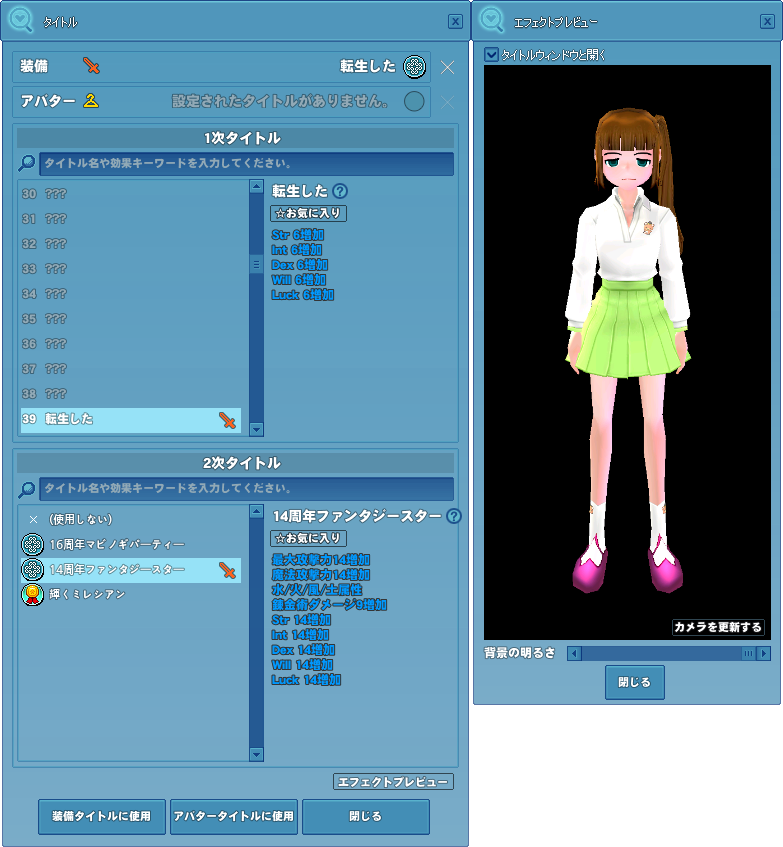The image size is (783, 847).
Task: Click 閉じる button in エフェクトプレビュー window
Action: tap(634, 682)
